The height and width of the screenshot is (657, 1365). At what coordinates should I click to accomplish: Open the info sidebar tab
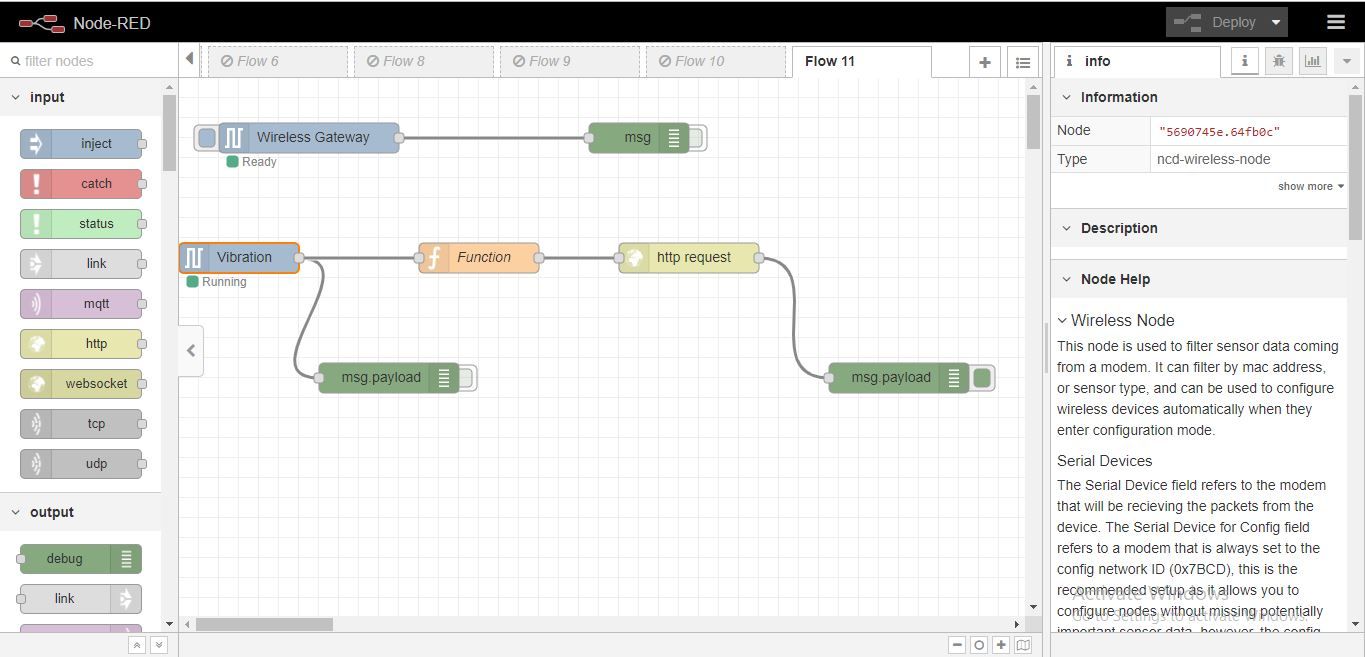coord(1137,62)
